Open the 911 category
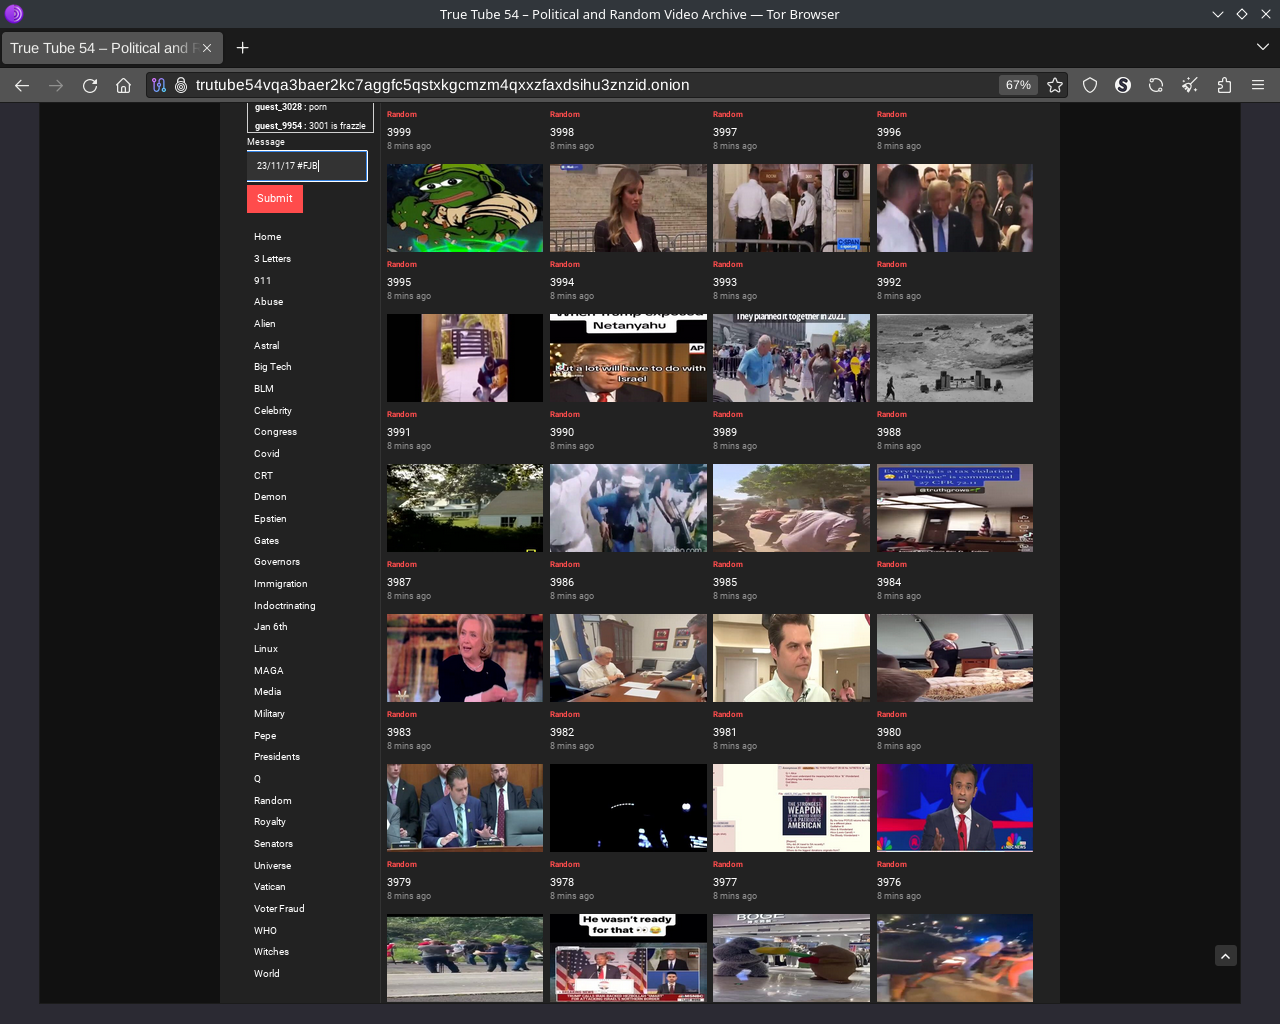The height and width of the screenshot is (1024, 1280). click(262, 281)
